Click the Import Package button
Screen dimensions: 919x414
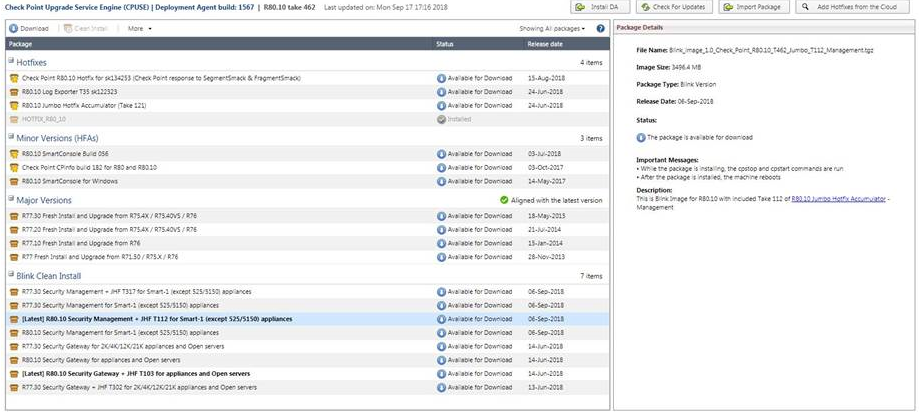click(754, 7)
